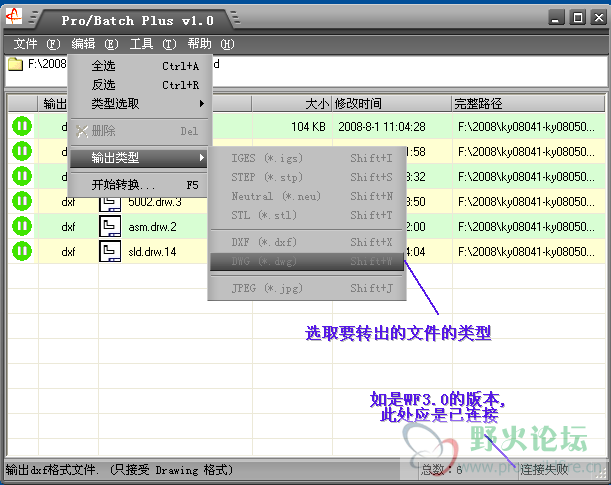The height and width of the screenshot is (485, 611).
Task: Click green pause icon of sld.drw.14 row
Action: click(22, 251)
